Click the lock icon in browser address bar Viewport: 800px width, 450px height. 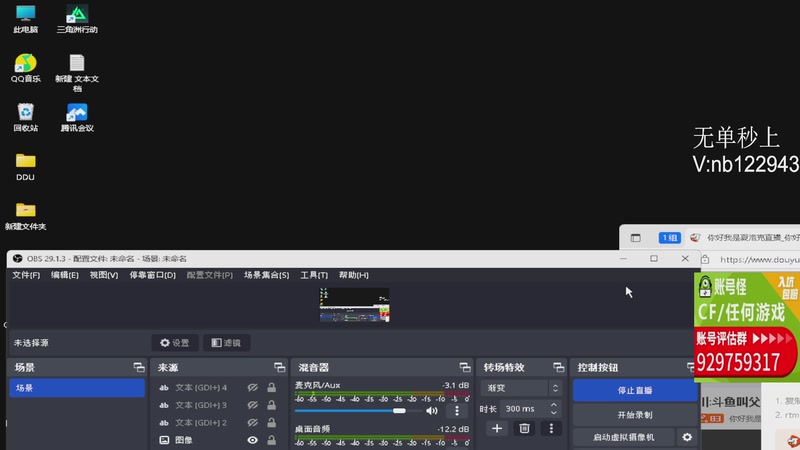pos(705,260)
